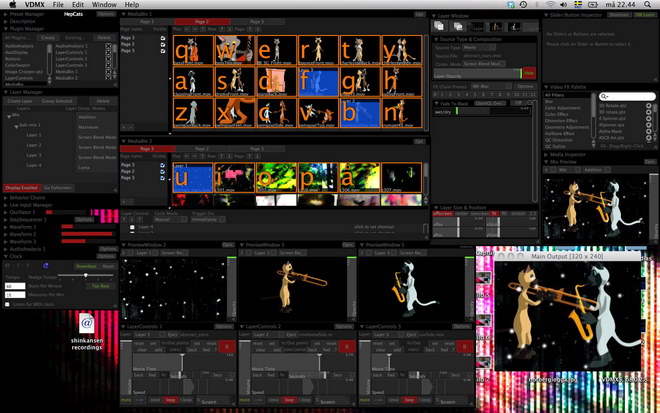This screenshot has width=660, height=413.
Task: Trigger the clip labeled å in MediaBin 2
Action: 360,177
